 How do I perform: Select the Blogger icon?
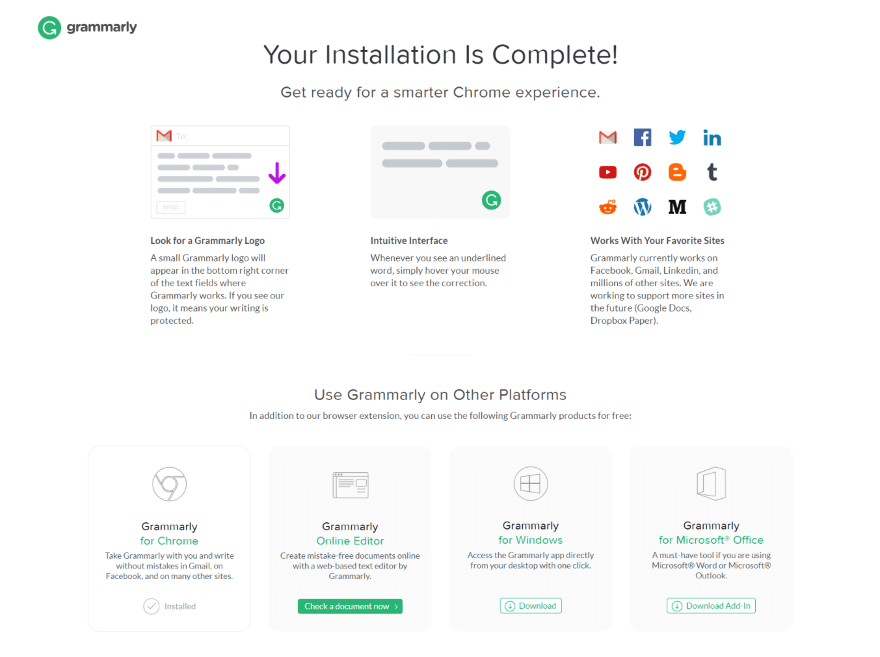coord(677,172)
